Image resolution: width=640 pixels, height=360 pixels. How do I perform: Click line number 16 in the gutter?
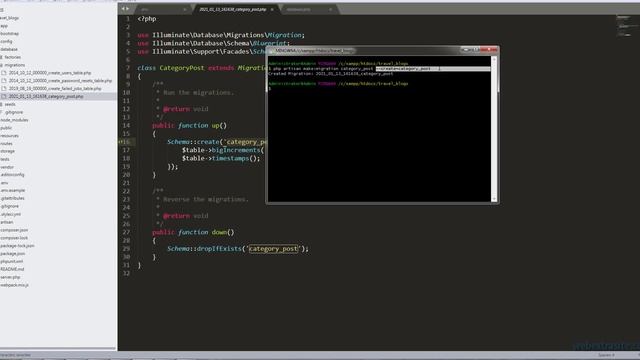pyautogui.click(x=127, y=142)
